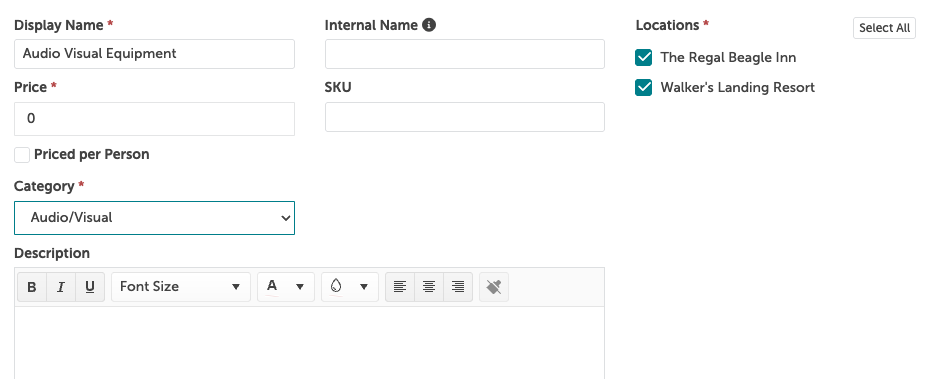This screenshot has height=379, width=930.
Task: Uncheck The Regal Beagle Inn location
Action: (644, 58)
